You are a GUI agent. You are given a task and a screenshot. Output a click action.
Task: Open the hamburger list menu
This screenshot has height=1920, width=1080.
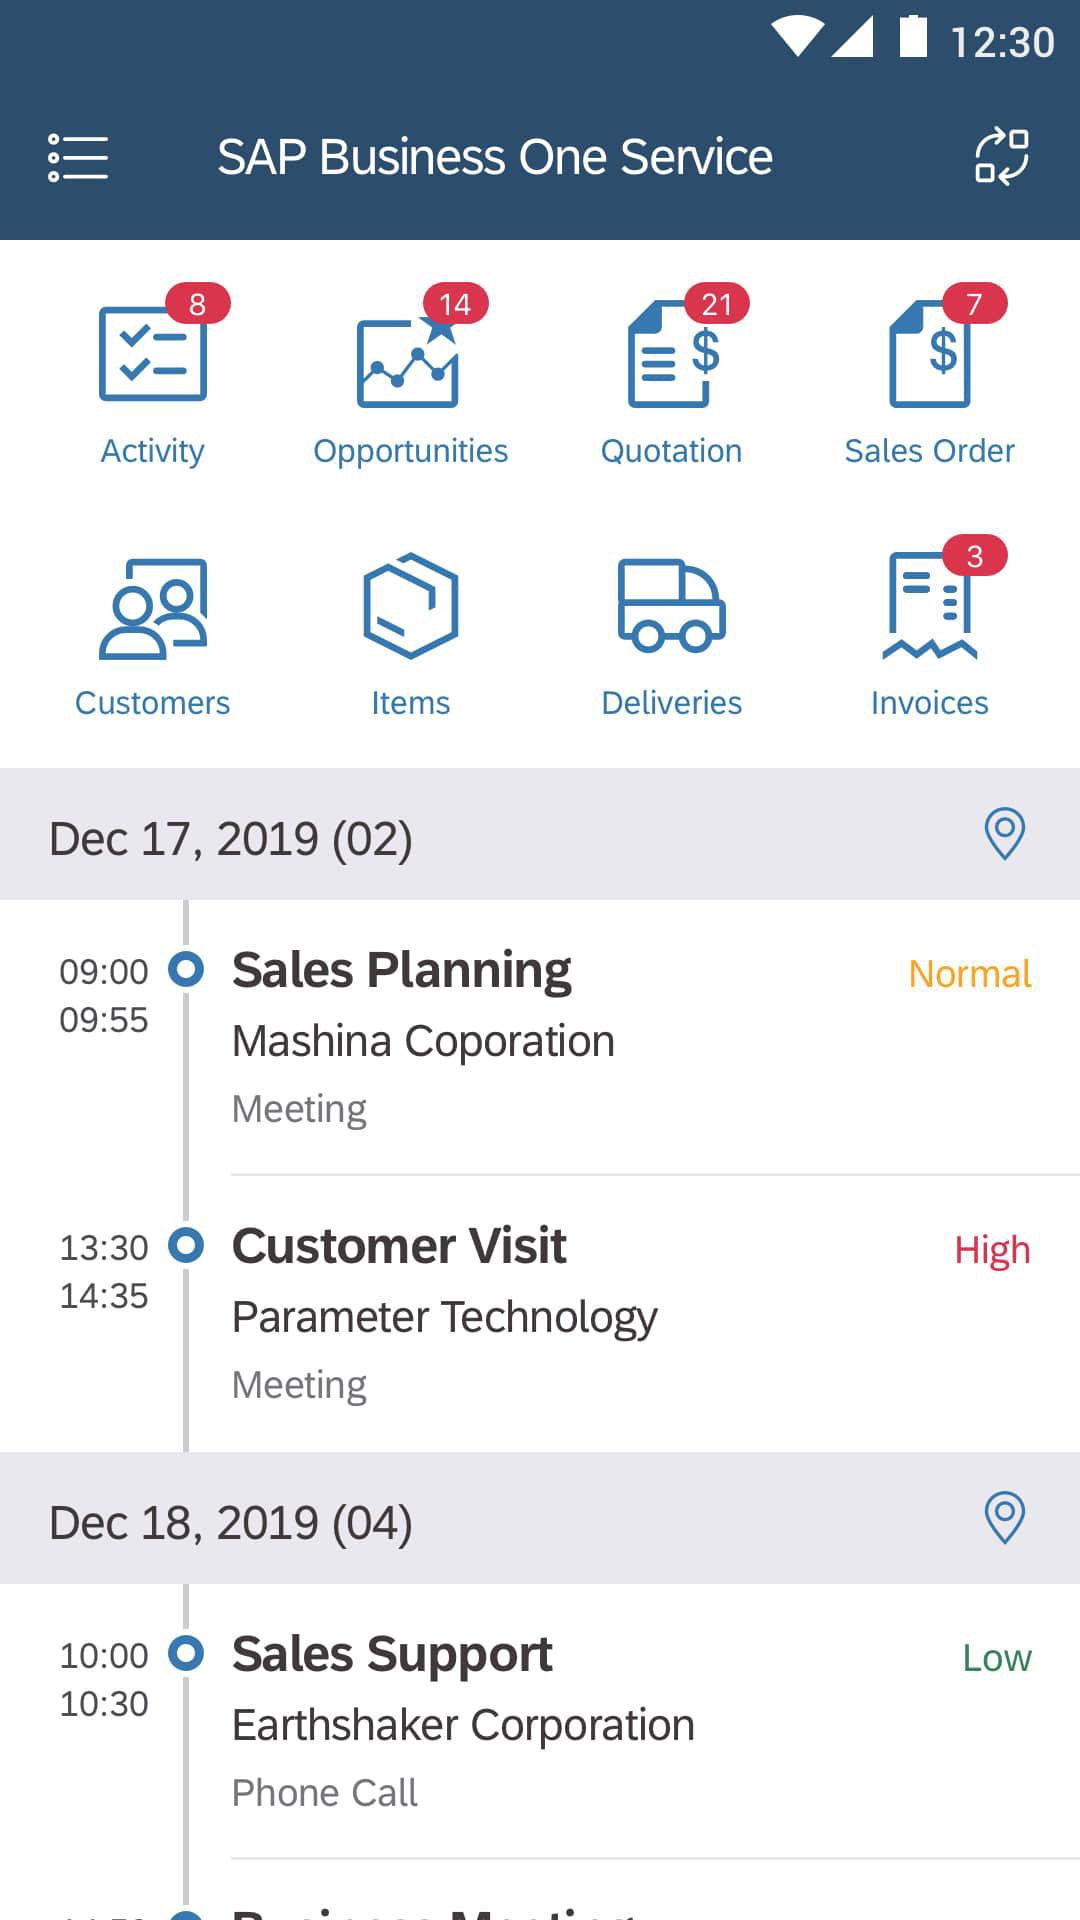(78, 158)
